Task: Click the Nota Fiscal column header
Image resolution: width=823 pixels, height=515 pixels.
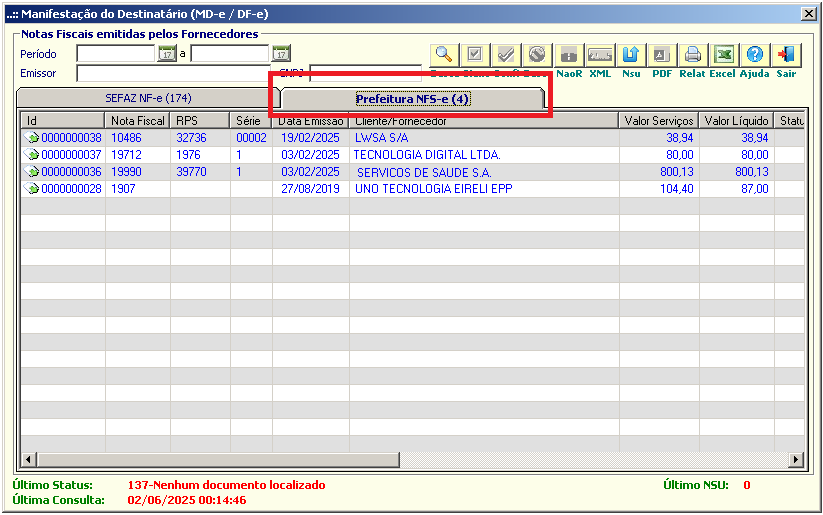Action: [x=138, y=120]
